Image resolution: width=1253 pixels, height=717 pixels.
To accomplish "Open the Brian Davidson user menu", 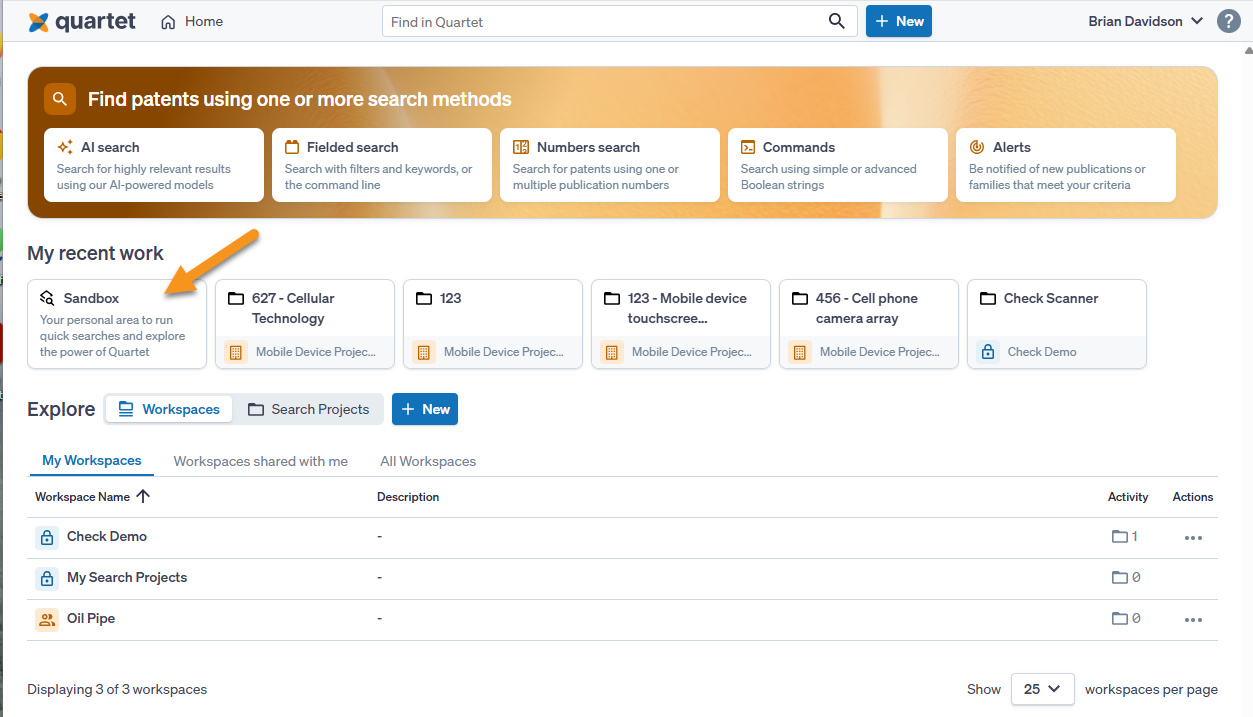I will [1146, 21].
